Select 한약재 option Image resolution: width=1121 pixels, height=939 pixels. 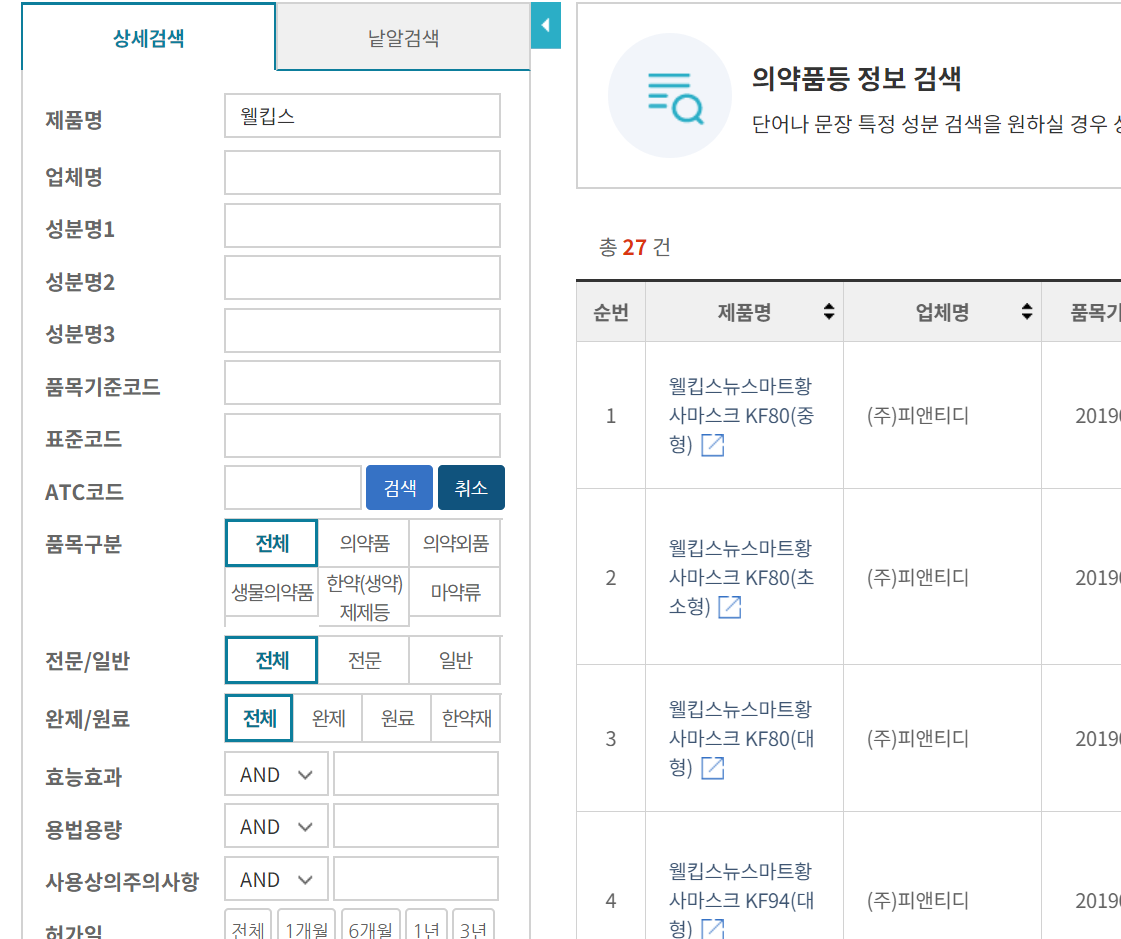[466, 718]
